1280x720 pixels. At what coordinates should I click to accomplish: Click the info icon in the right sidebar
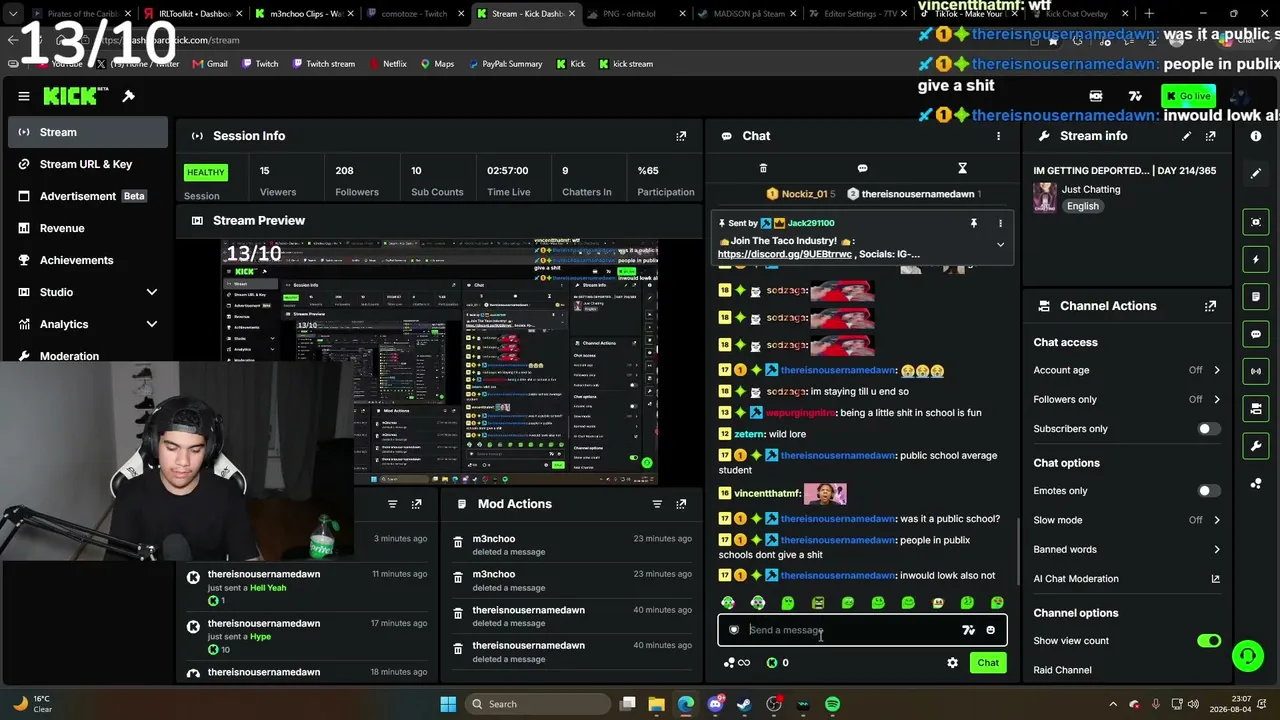pos(1256,136)
